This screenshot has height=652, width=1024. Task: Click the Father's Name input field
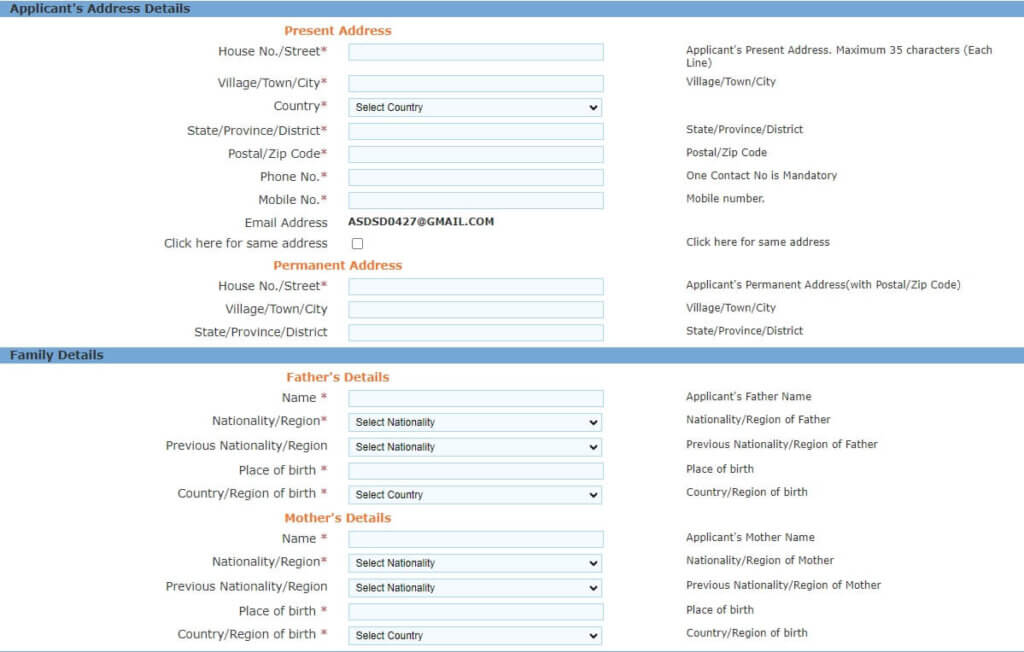coord(475,398)
